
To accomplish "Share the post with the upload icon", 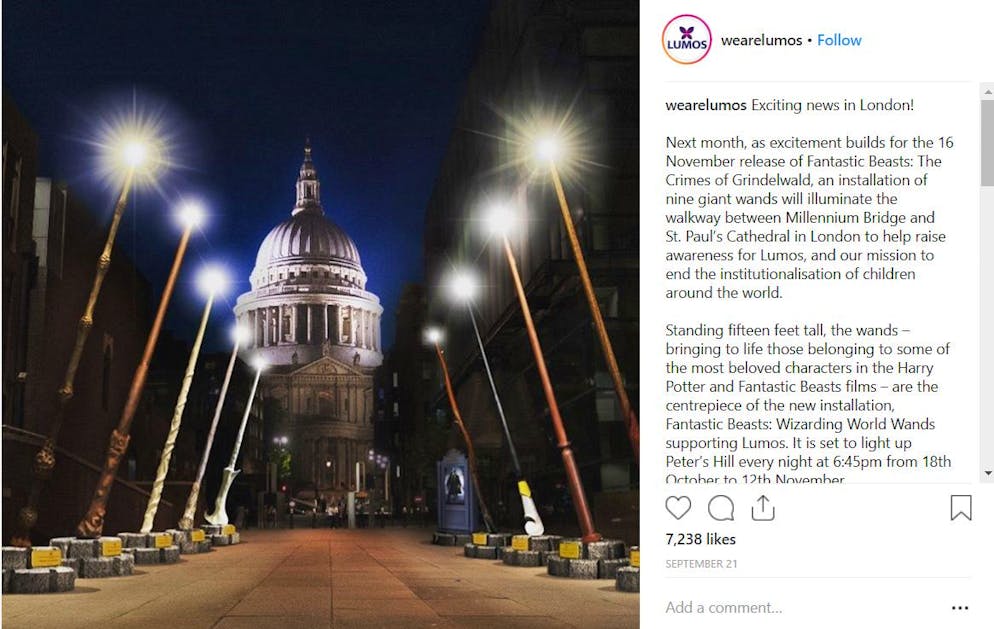I will click(763, 508).
